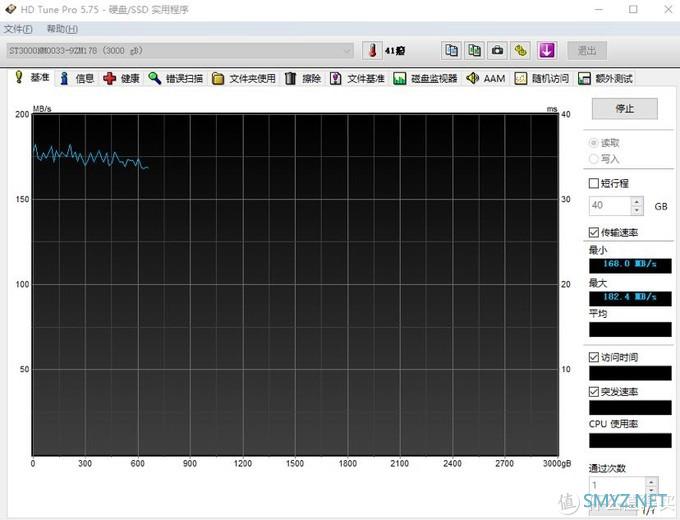Open options via yellow gears icon
The height and width of the screenshot is (520, 680).
coord(520,51)
